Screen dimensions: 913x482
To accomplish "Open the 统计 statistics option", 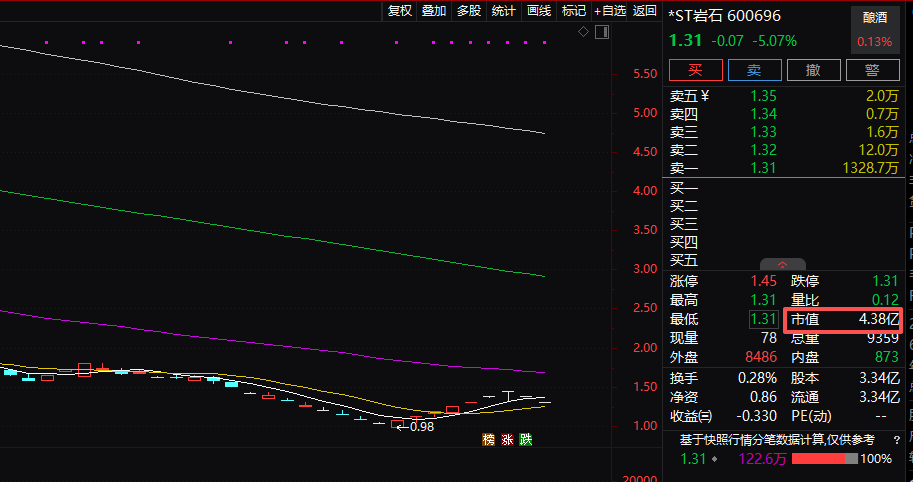I will point(504,10).
